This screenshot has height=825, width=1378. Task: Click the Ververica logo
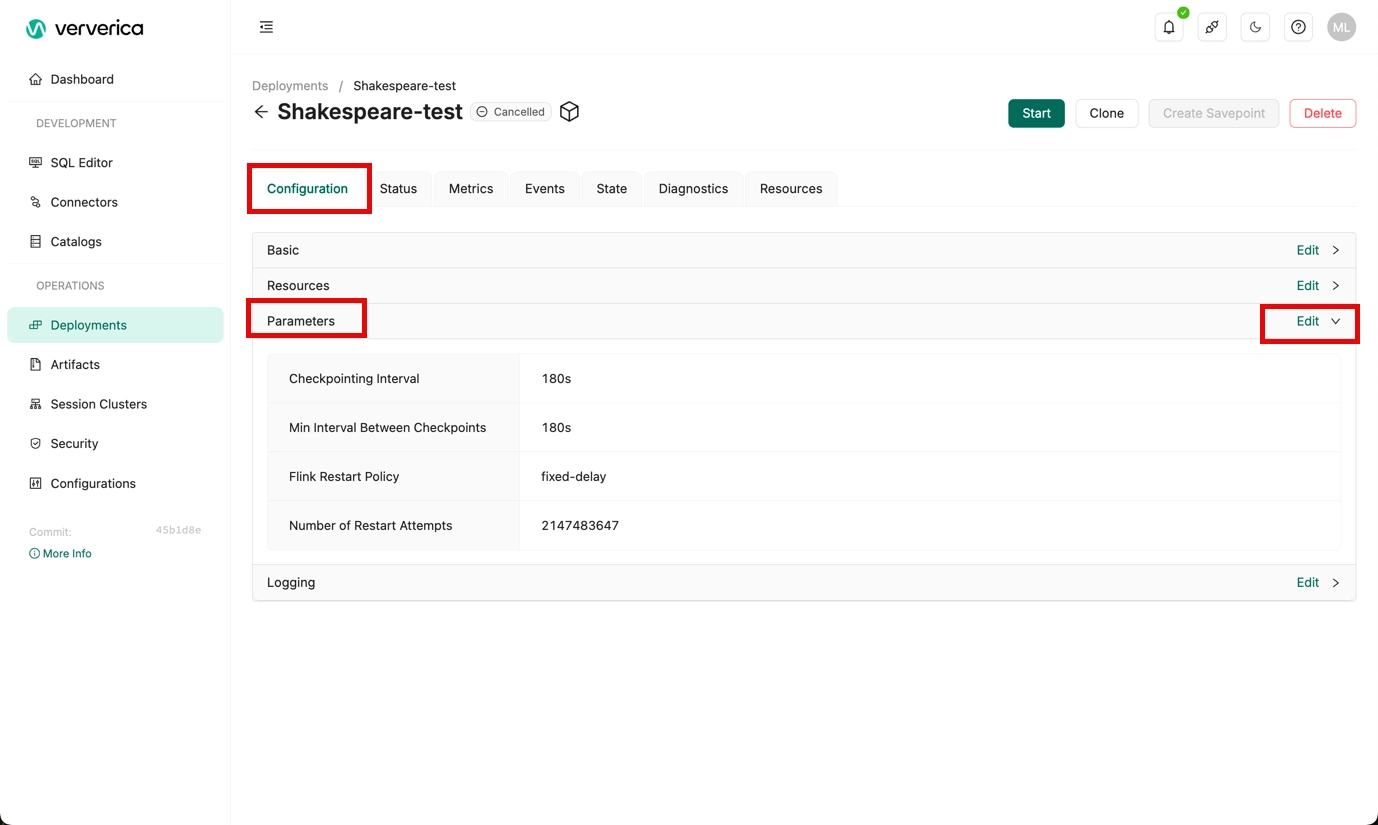(84, 29)
